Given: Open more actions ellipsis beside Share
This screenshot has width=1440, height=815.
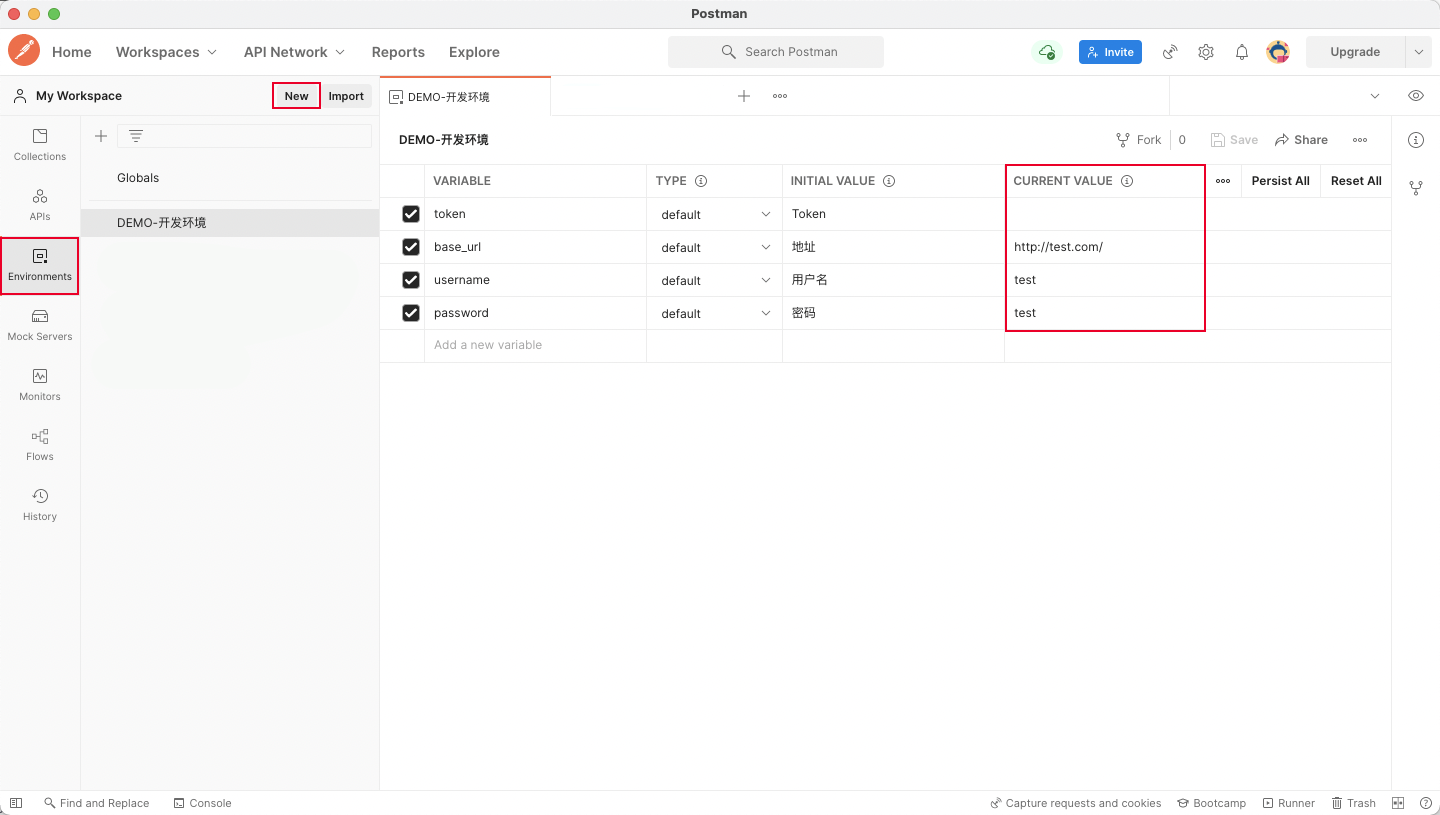Looking at the screenshot, I should click(1360, 140).
